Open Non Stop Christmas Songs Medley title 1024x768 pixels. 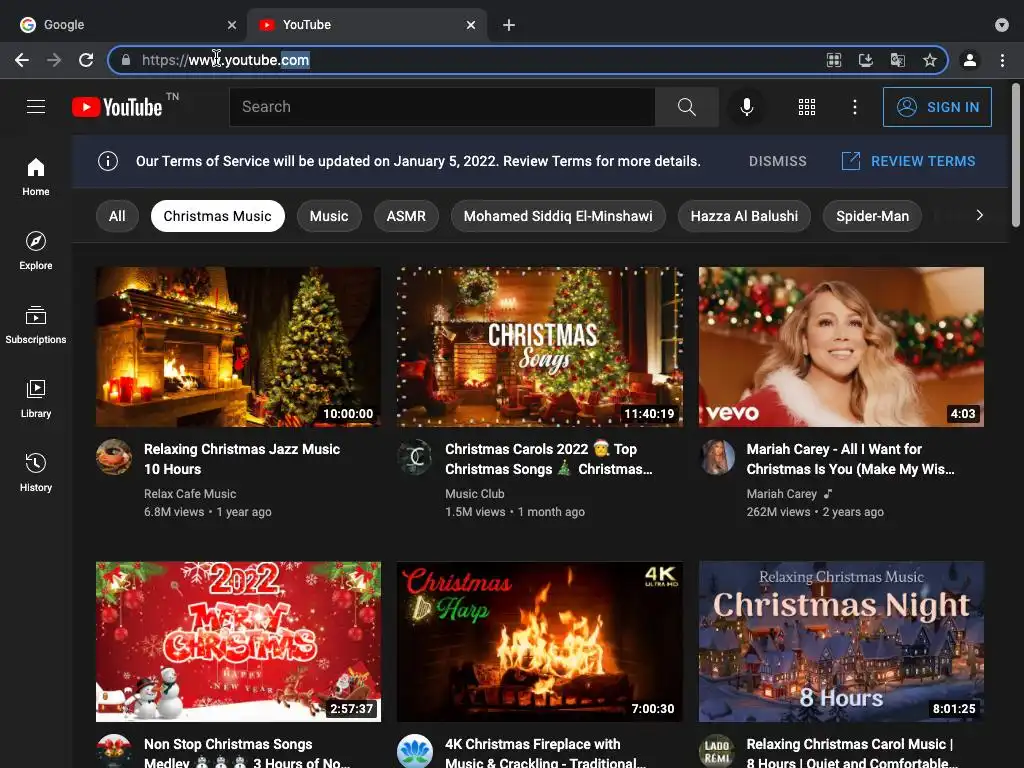pos(247,752)
